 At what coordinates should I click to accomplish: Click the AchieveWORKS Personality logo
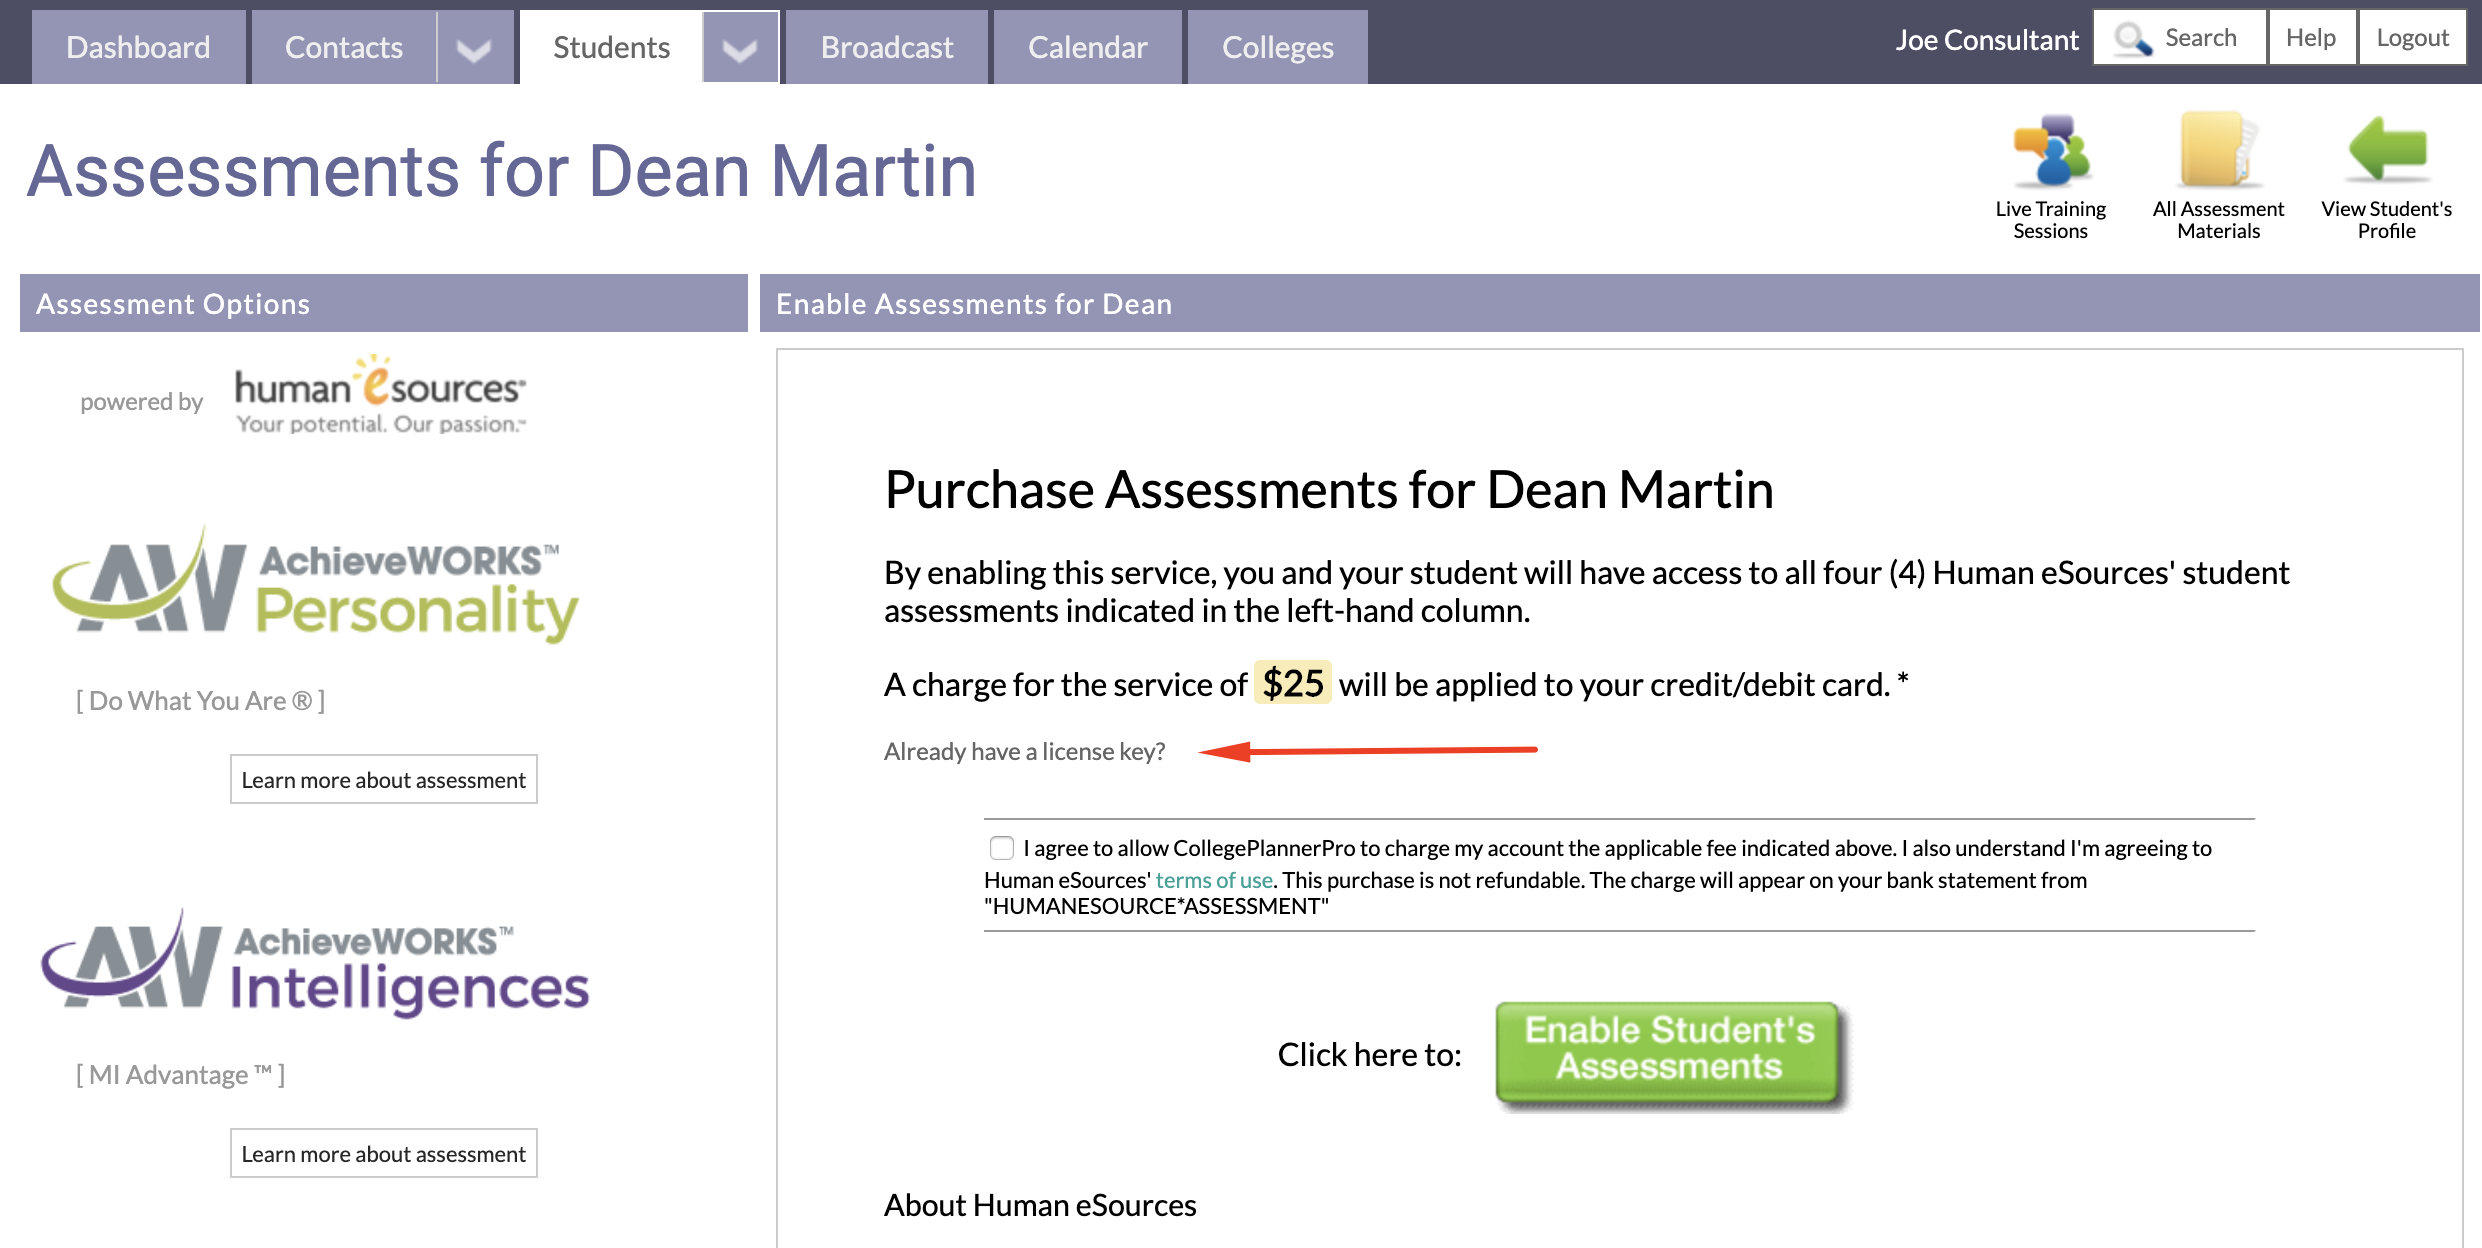tap(316, 586)
